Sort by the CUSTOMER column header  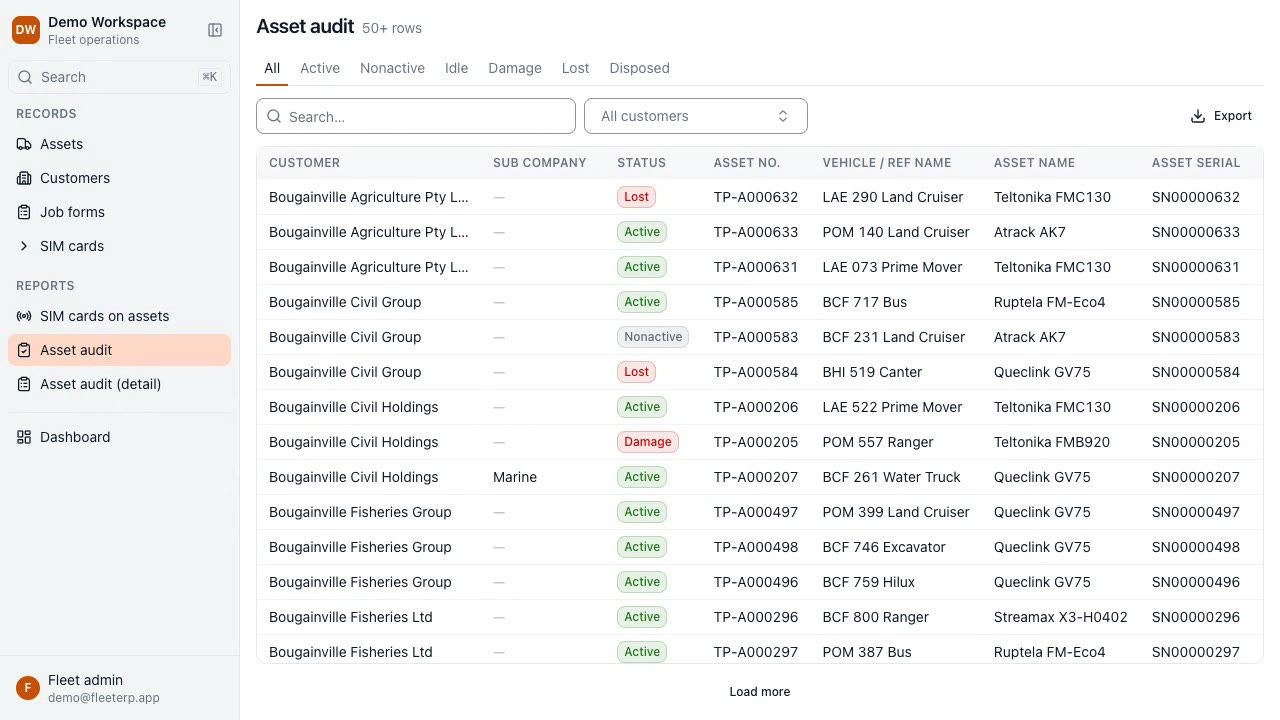pyautogui.click(x=304, y=163)
